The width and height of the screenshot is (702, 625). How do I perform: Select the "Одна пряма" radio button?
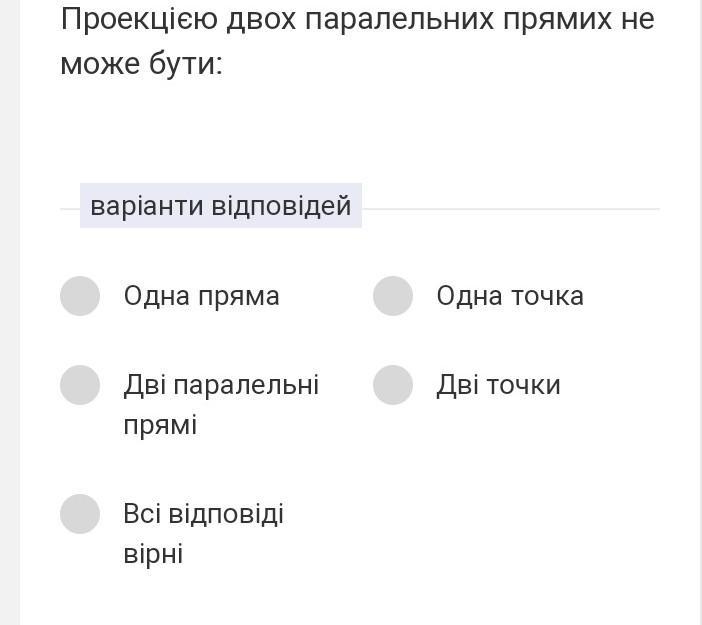[80, 296]
